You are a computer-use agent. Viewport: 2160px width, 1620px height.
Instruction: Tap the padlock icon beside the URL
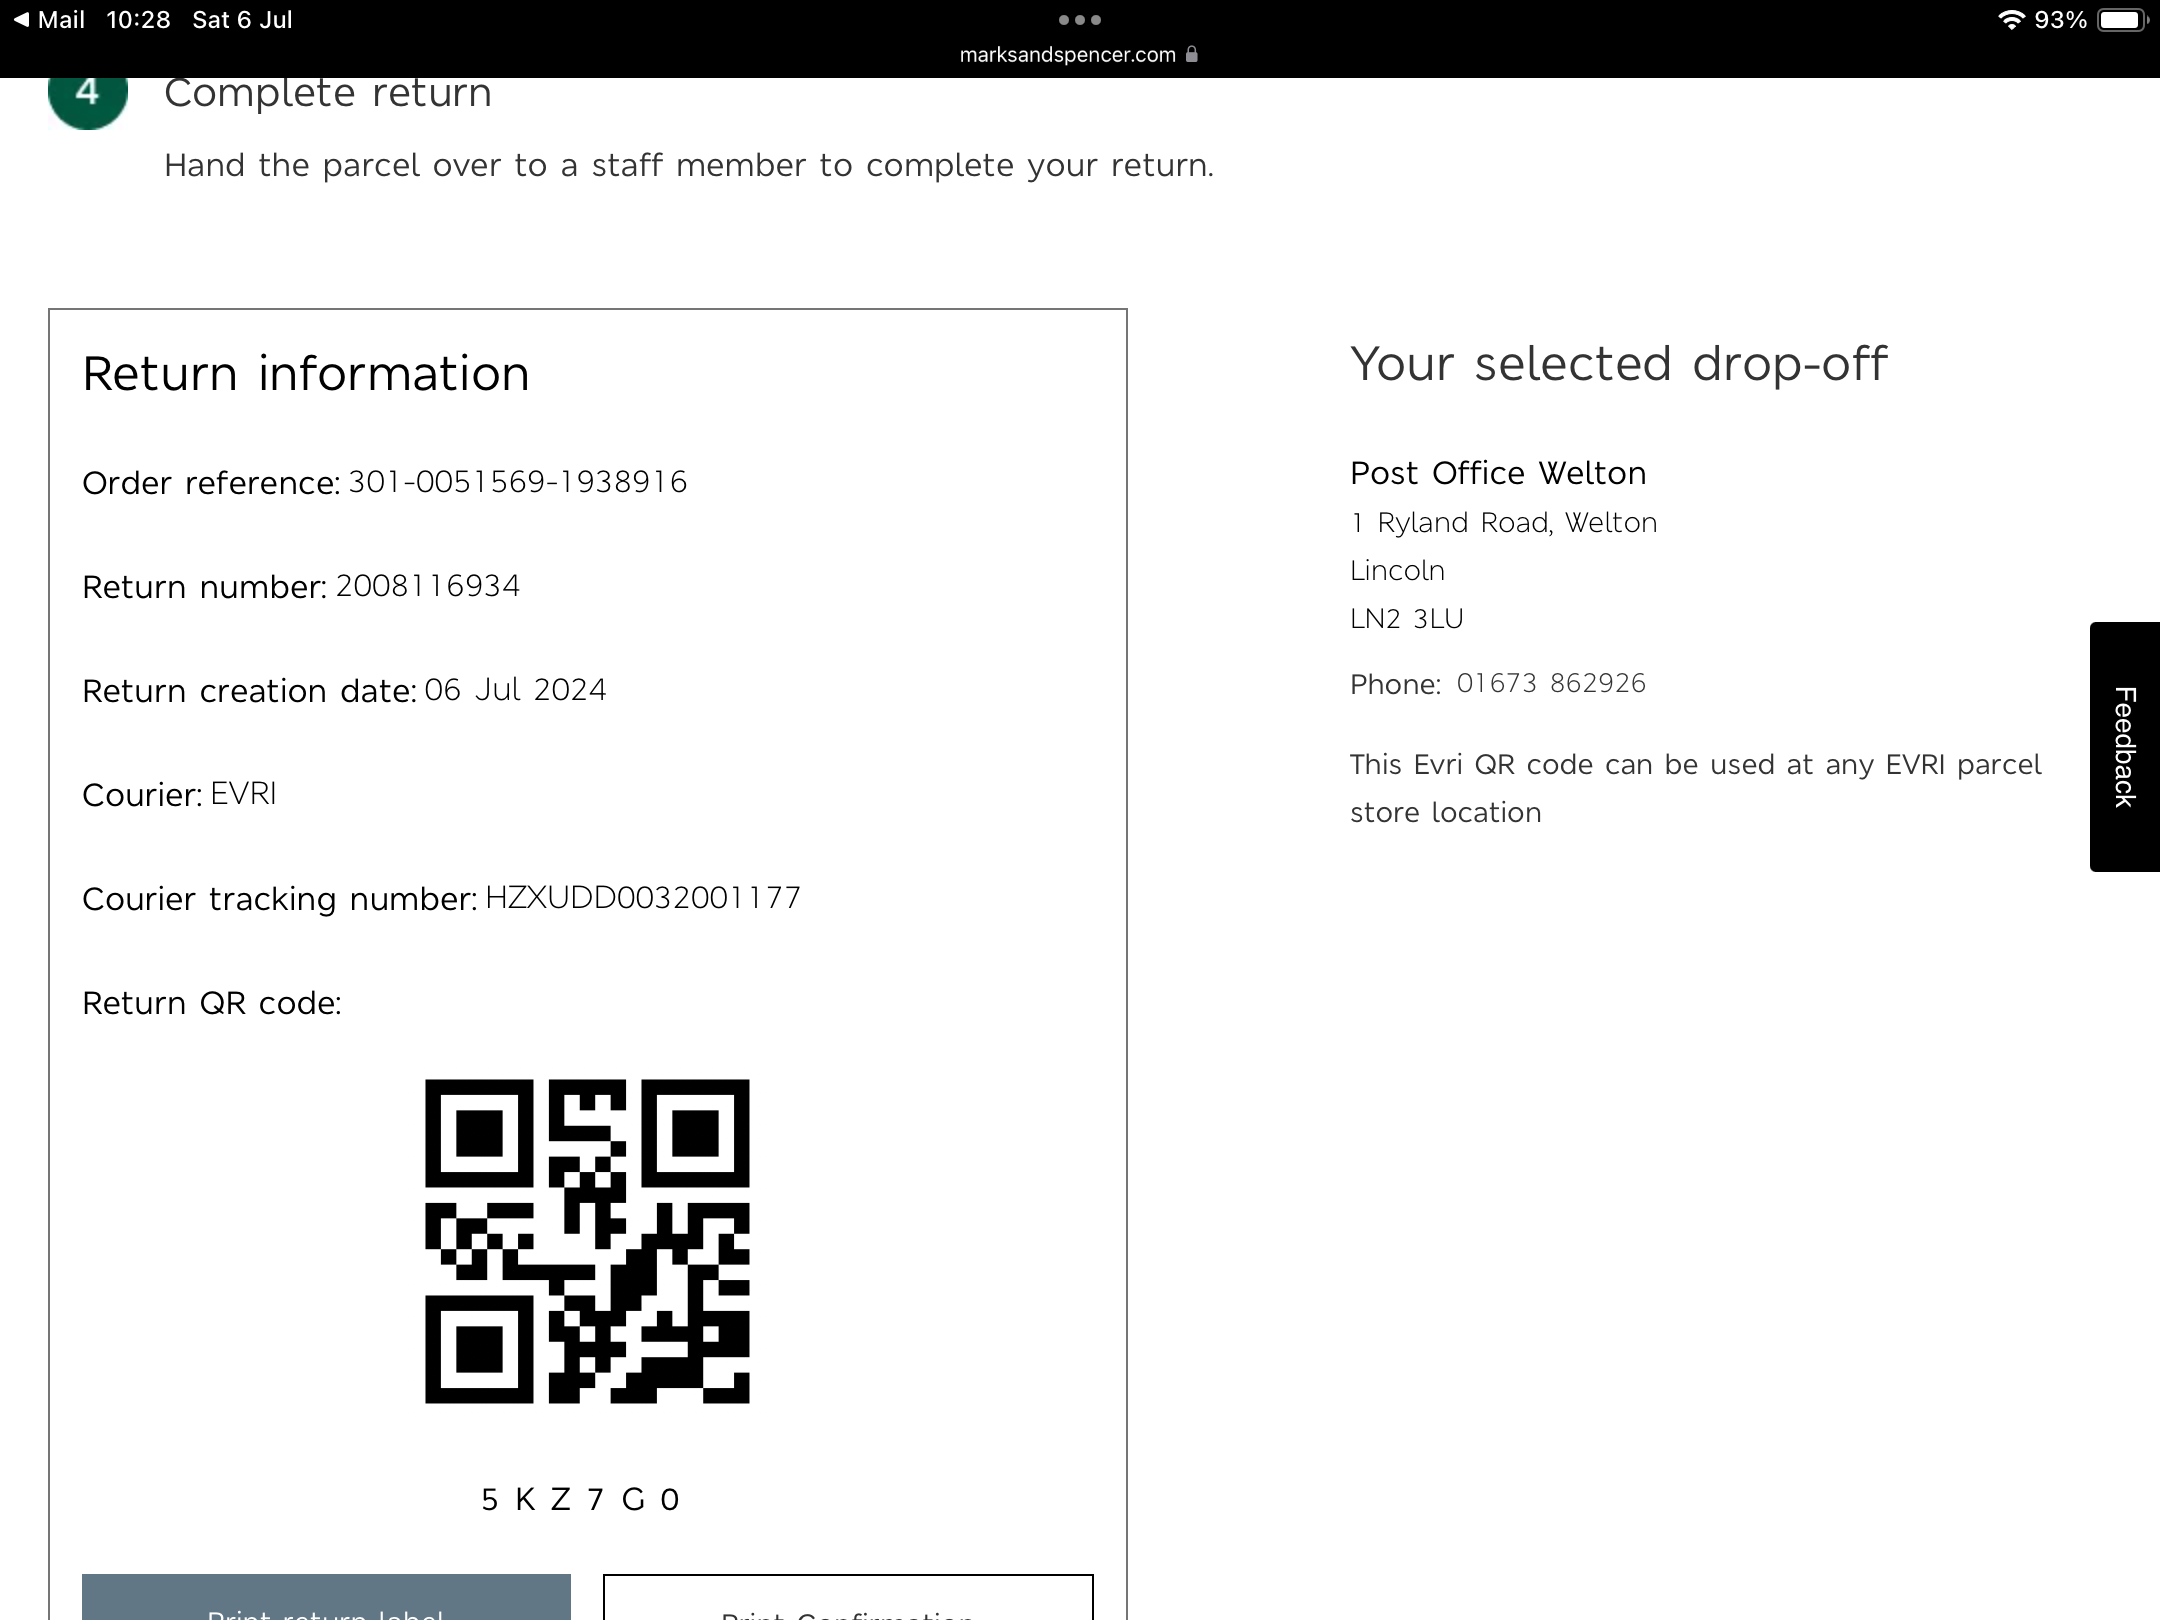coord(1191,54)
